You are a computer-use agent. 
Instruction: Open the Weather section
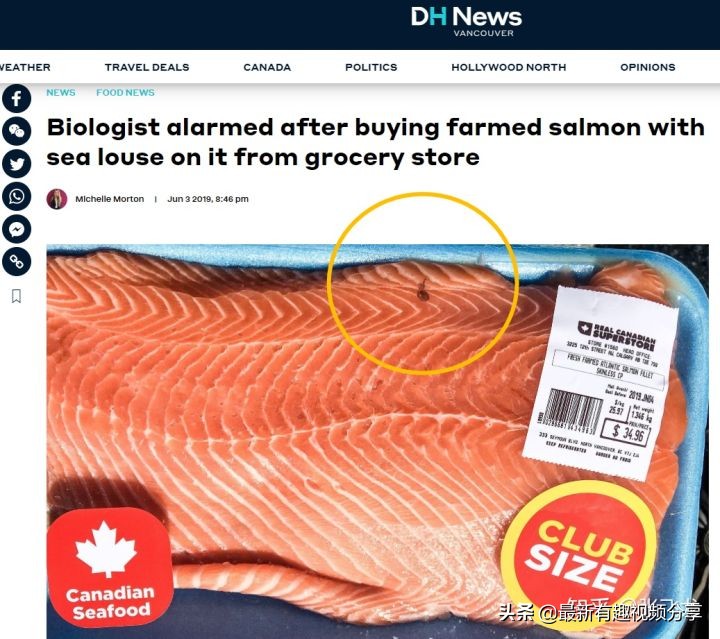25,67
